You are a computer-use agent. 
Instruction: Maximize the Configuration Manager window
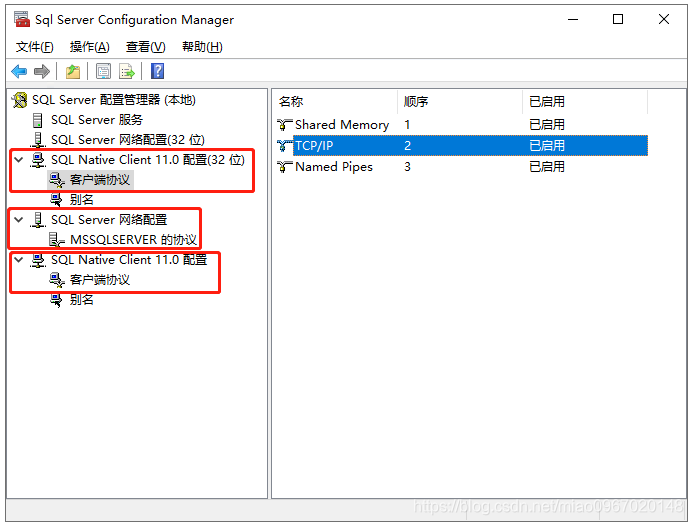coord(618,19)
